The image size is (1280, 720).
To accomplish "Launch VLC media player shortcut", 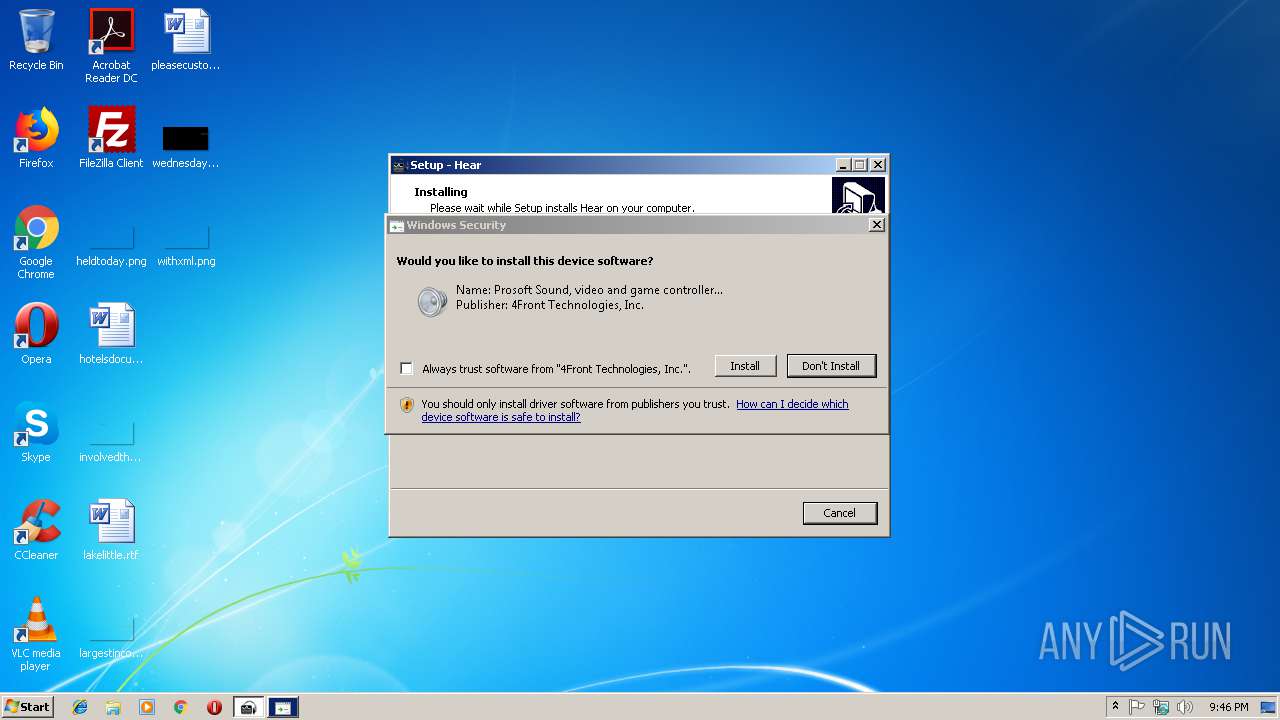I will [x=36, y=634].
